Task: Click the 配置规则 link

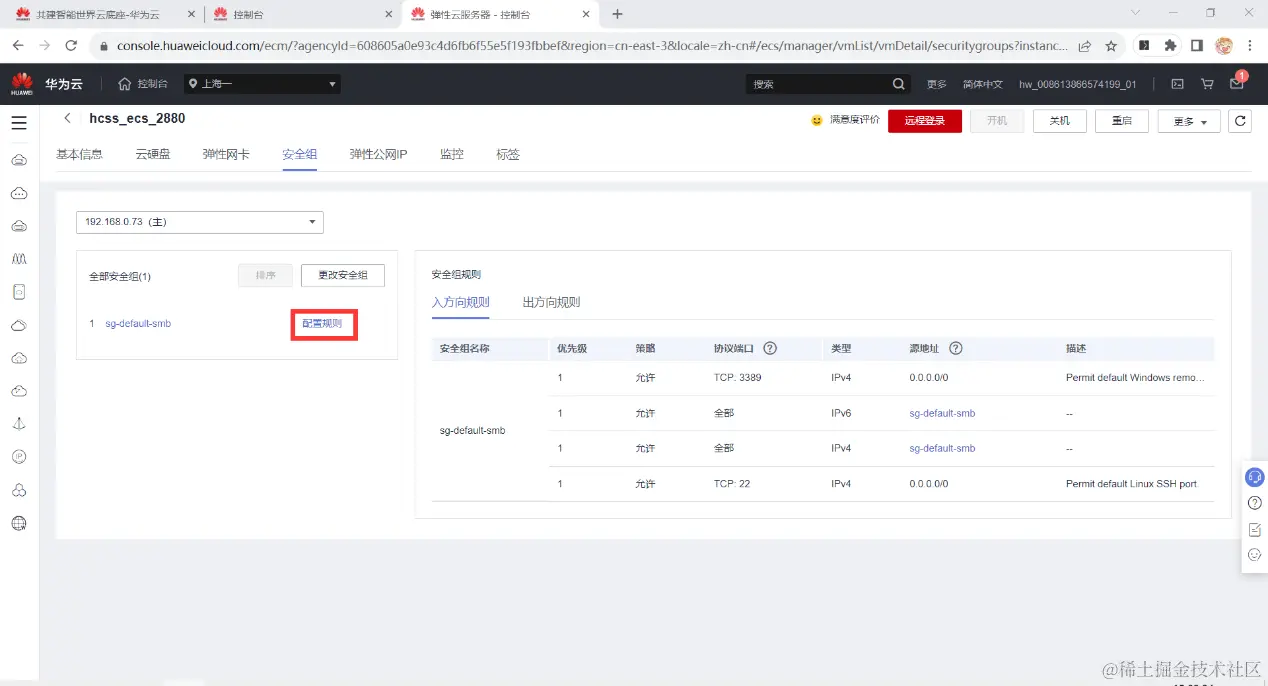Action: pos(322,324)
